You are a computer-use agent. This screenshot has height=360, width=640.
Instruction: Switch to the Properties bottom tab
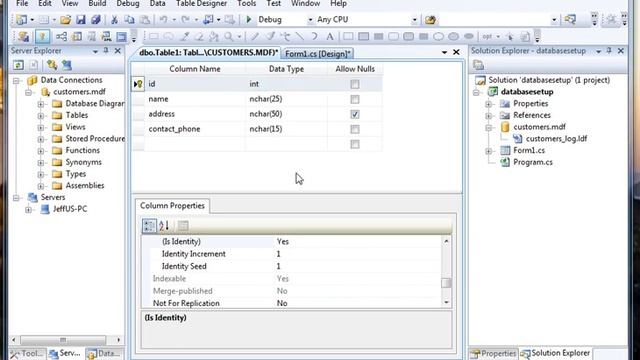[493, 353]
